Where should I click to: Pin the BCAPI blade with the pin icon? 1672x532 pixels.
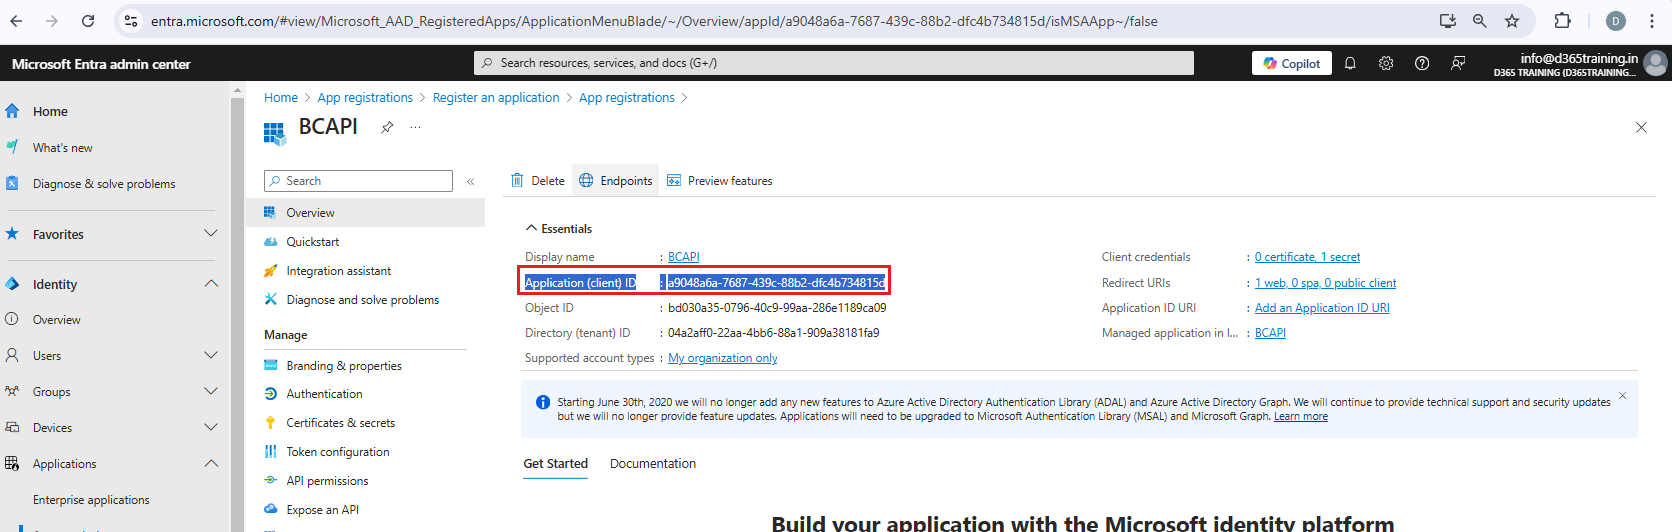(x=387, y=127)
